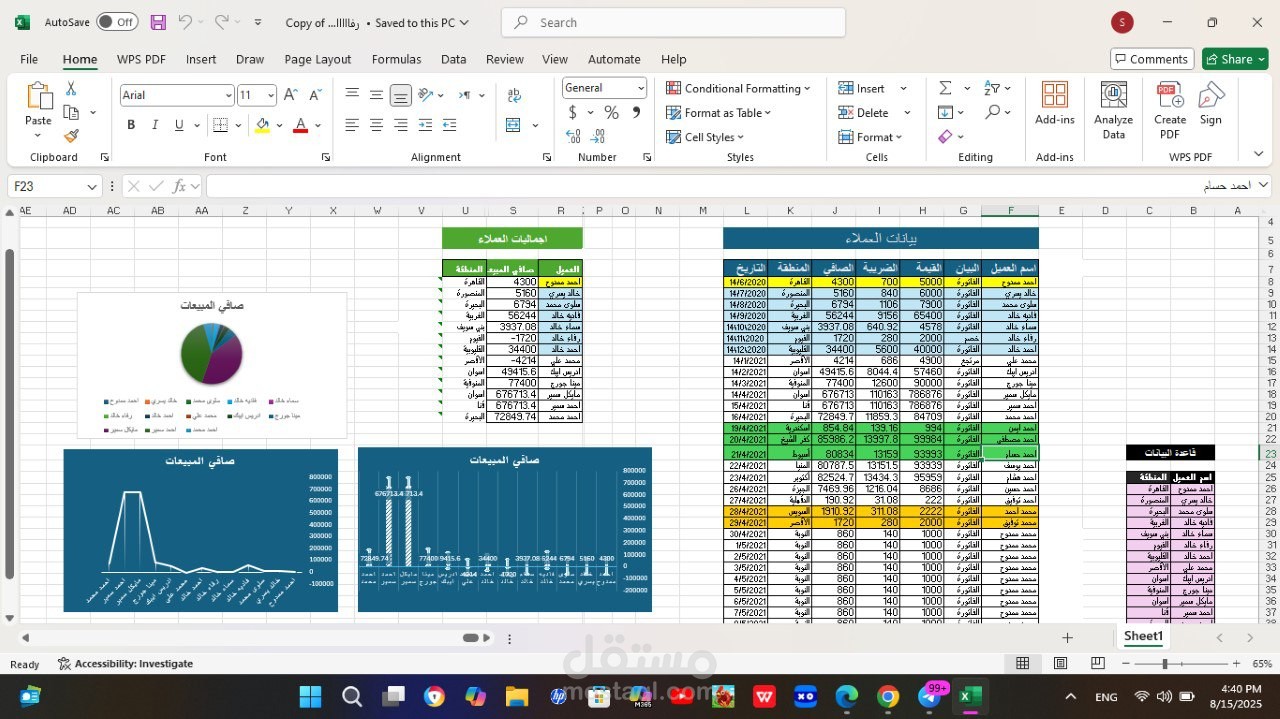Click the Font Color red A swatch

(300, 125)
